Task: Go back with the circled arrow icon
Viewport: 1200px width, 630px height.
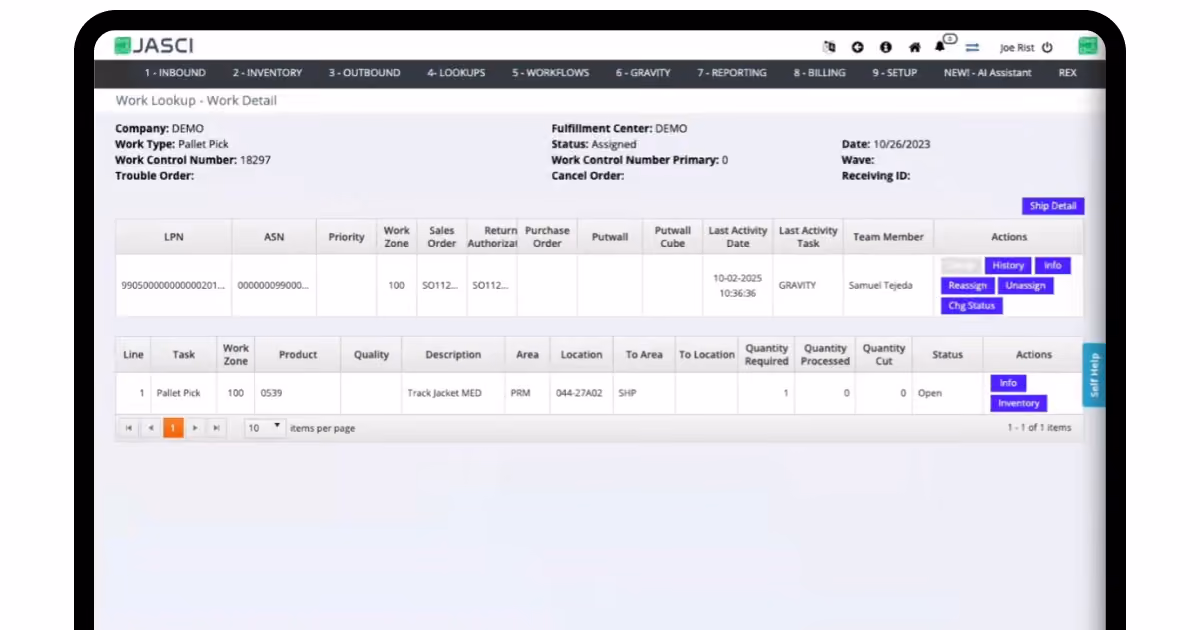Action: [857, 47]
